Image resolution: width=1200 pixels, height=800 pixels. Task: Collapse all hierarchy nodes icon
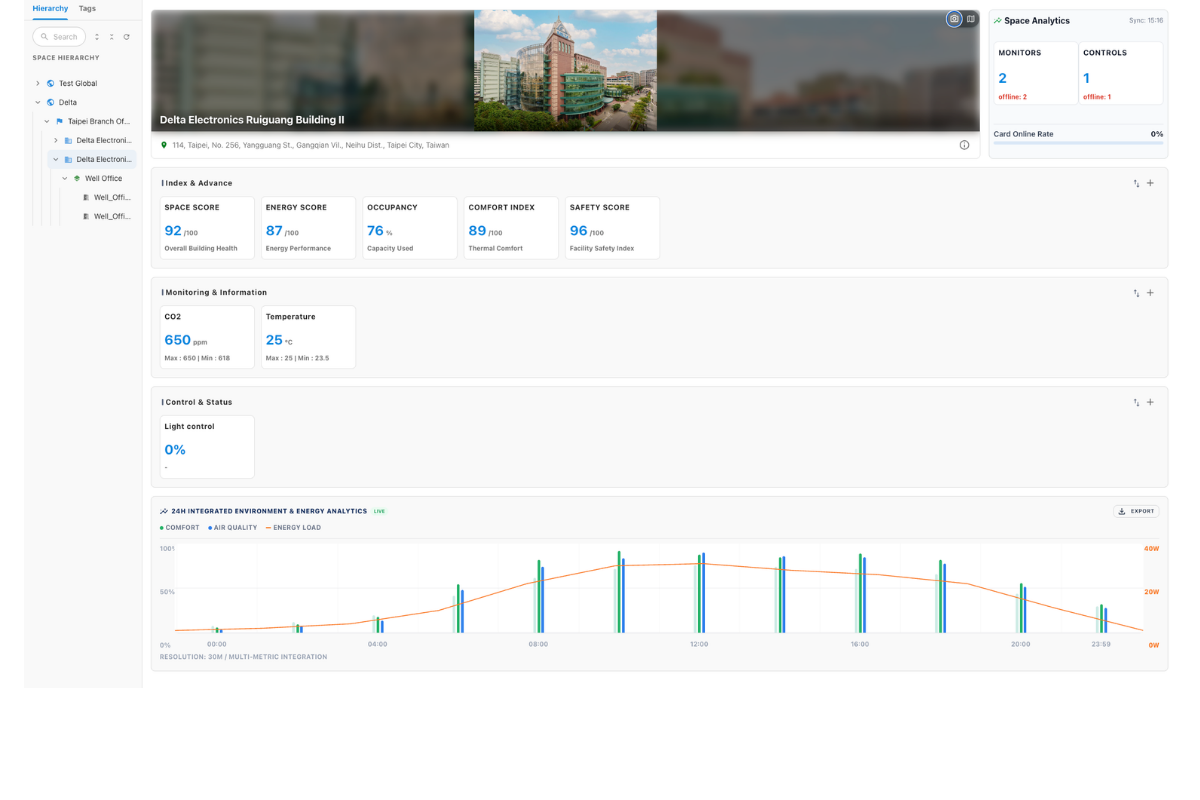coord(112,37)
